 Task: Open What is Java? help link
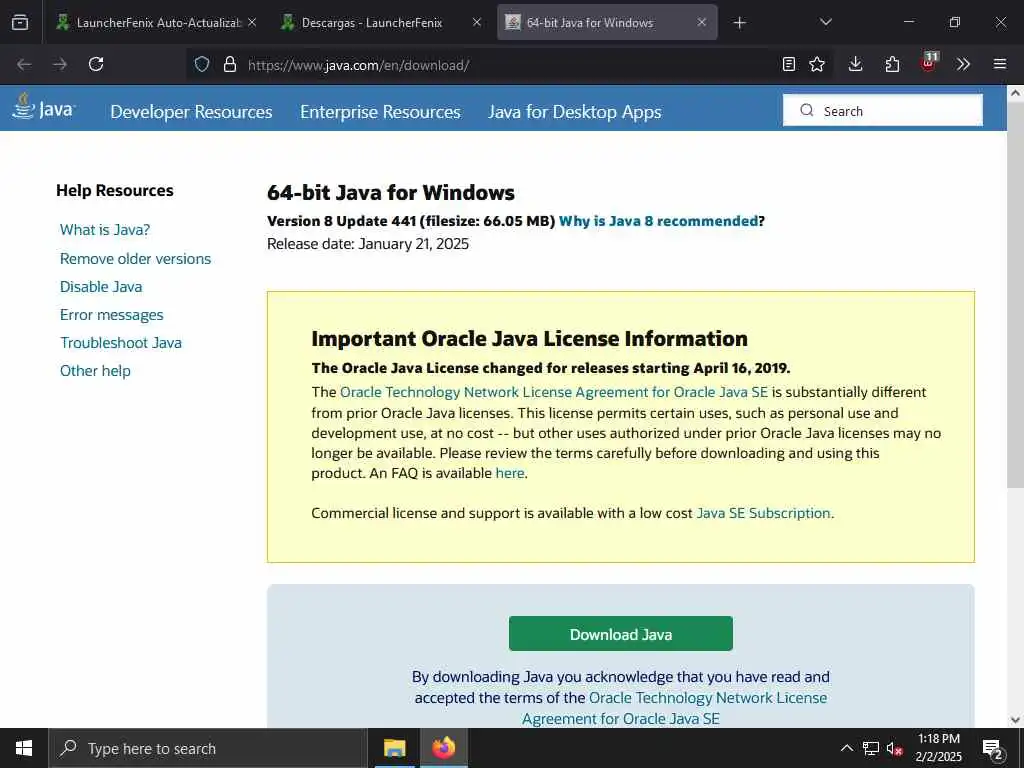coord(105,230)
